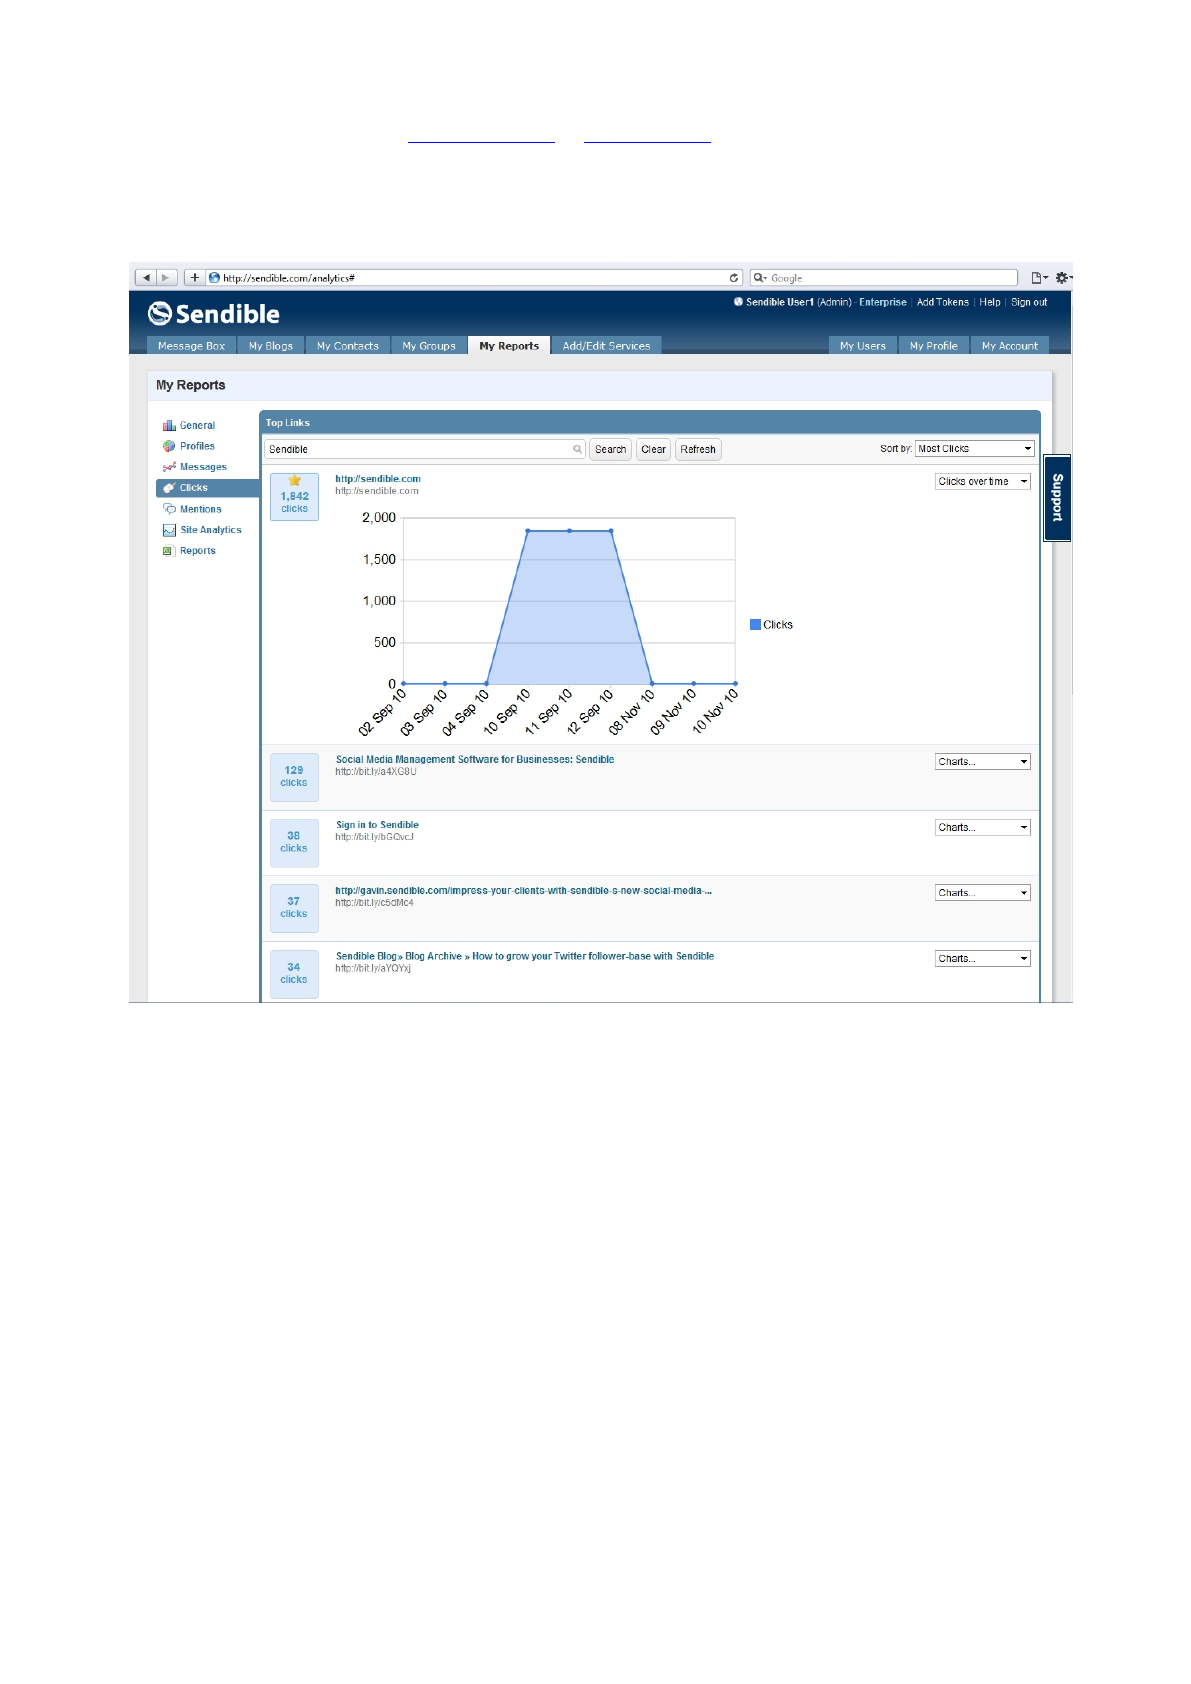Viewport: 1191px width, 1684px height.
Task: Switch to the My Profile tab
Action: point(934,346)
